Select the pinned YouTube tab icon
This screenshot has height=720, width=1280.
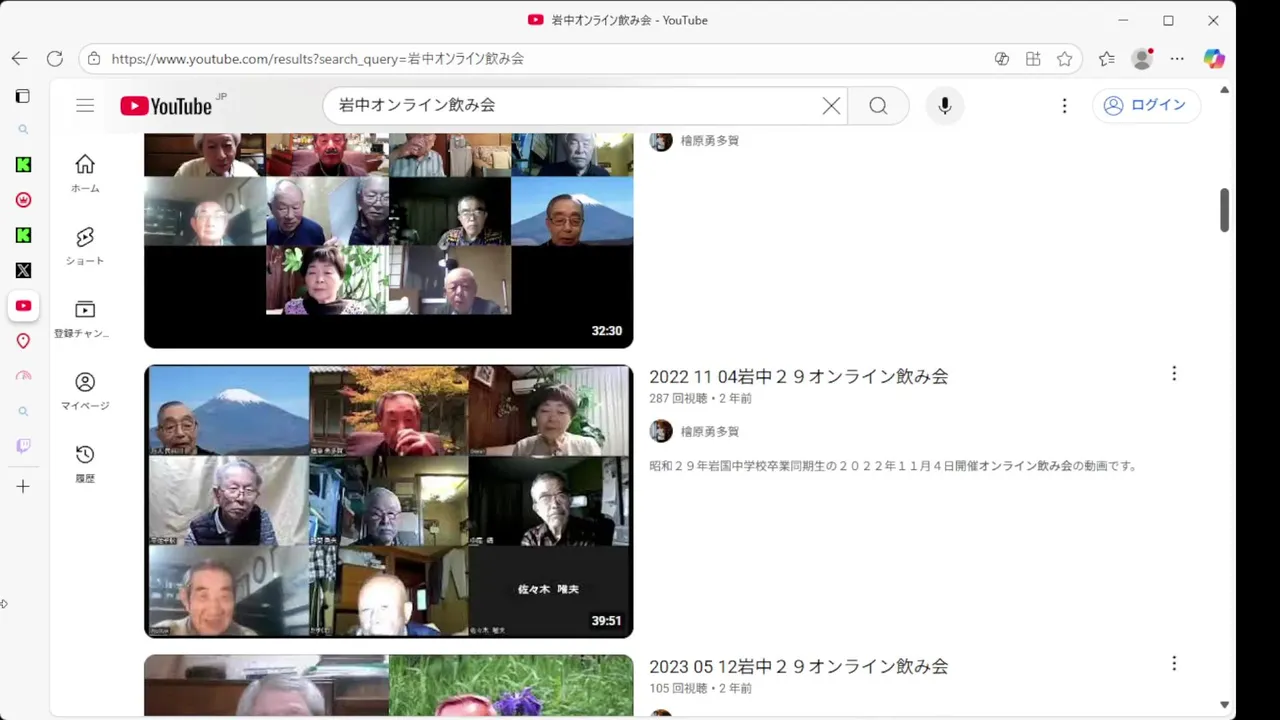[x=23, y=306]
